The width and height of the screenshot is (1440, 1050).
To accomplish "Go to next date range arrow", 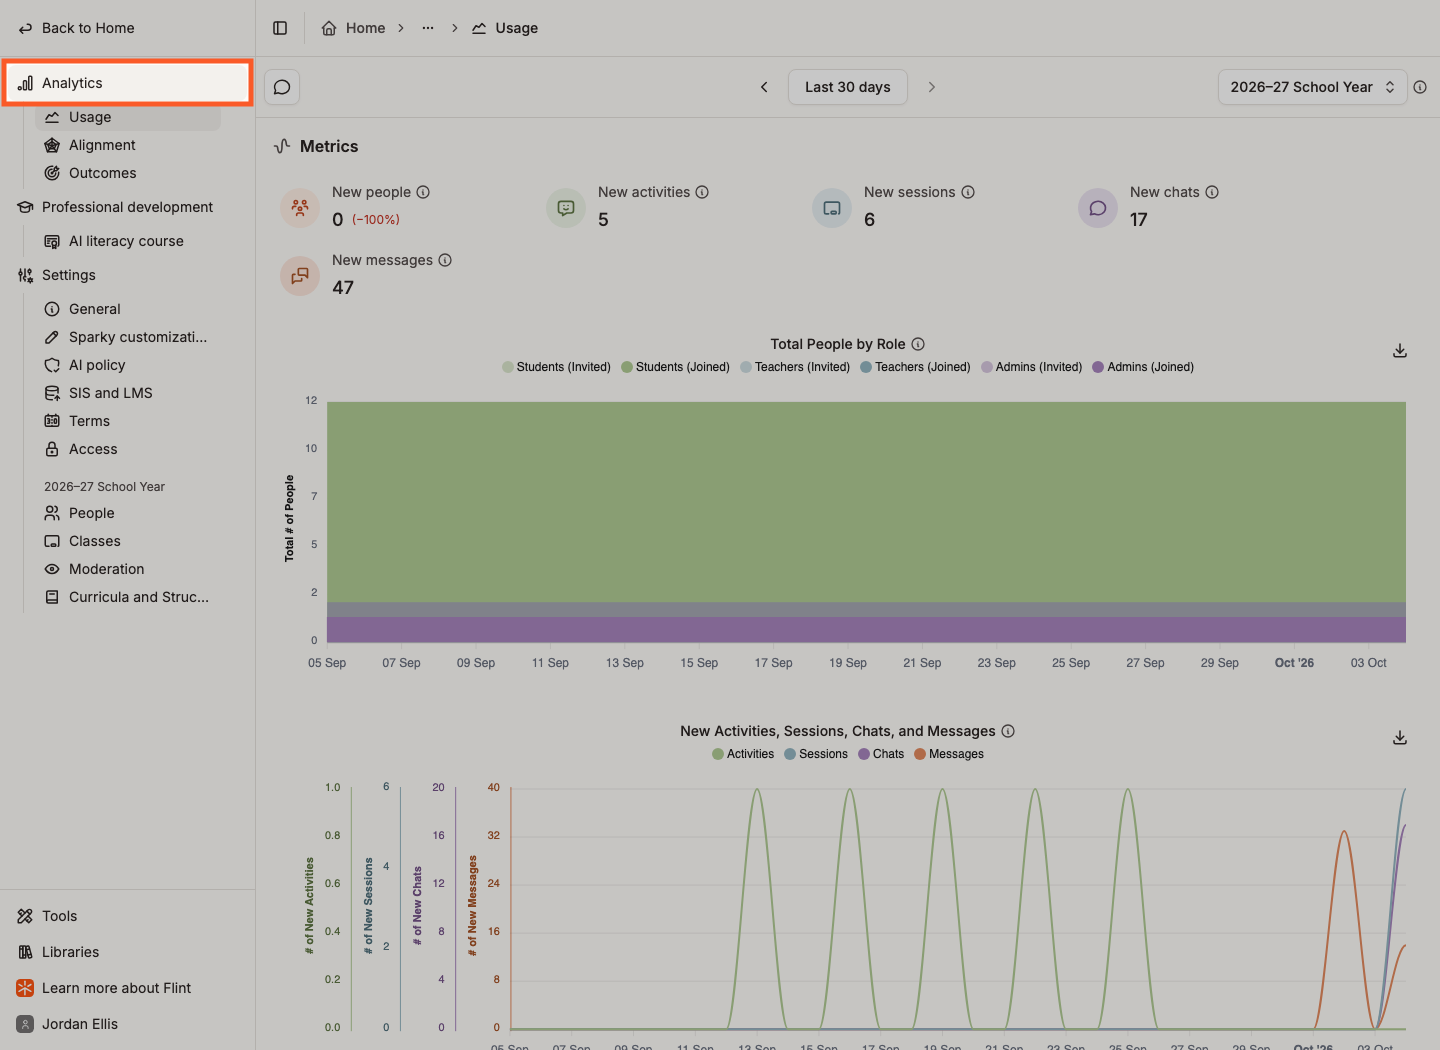I will (932, 87).
